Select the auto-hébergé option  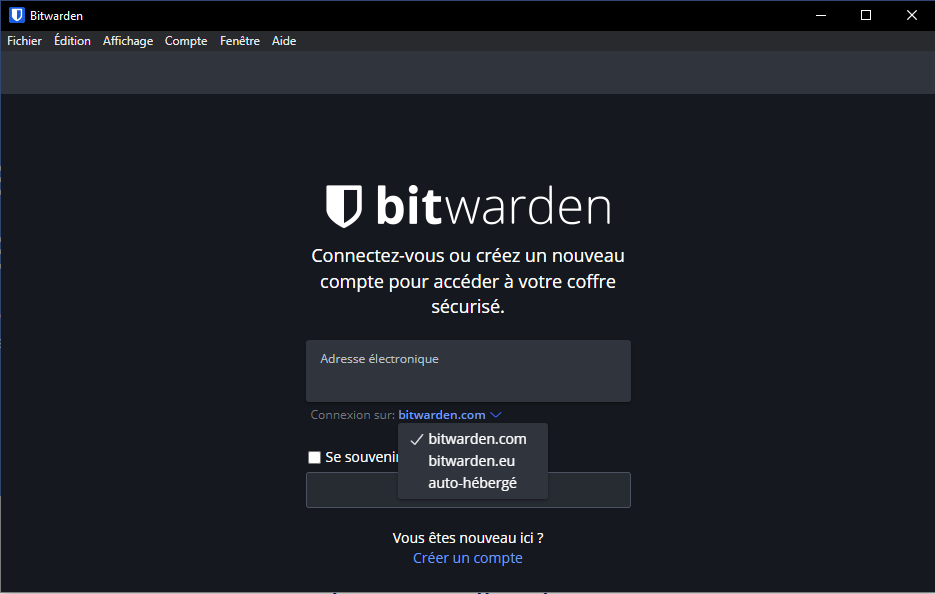[473, 483]
